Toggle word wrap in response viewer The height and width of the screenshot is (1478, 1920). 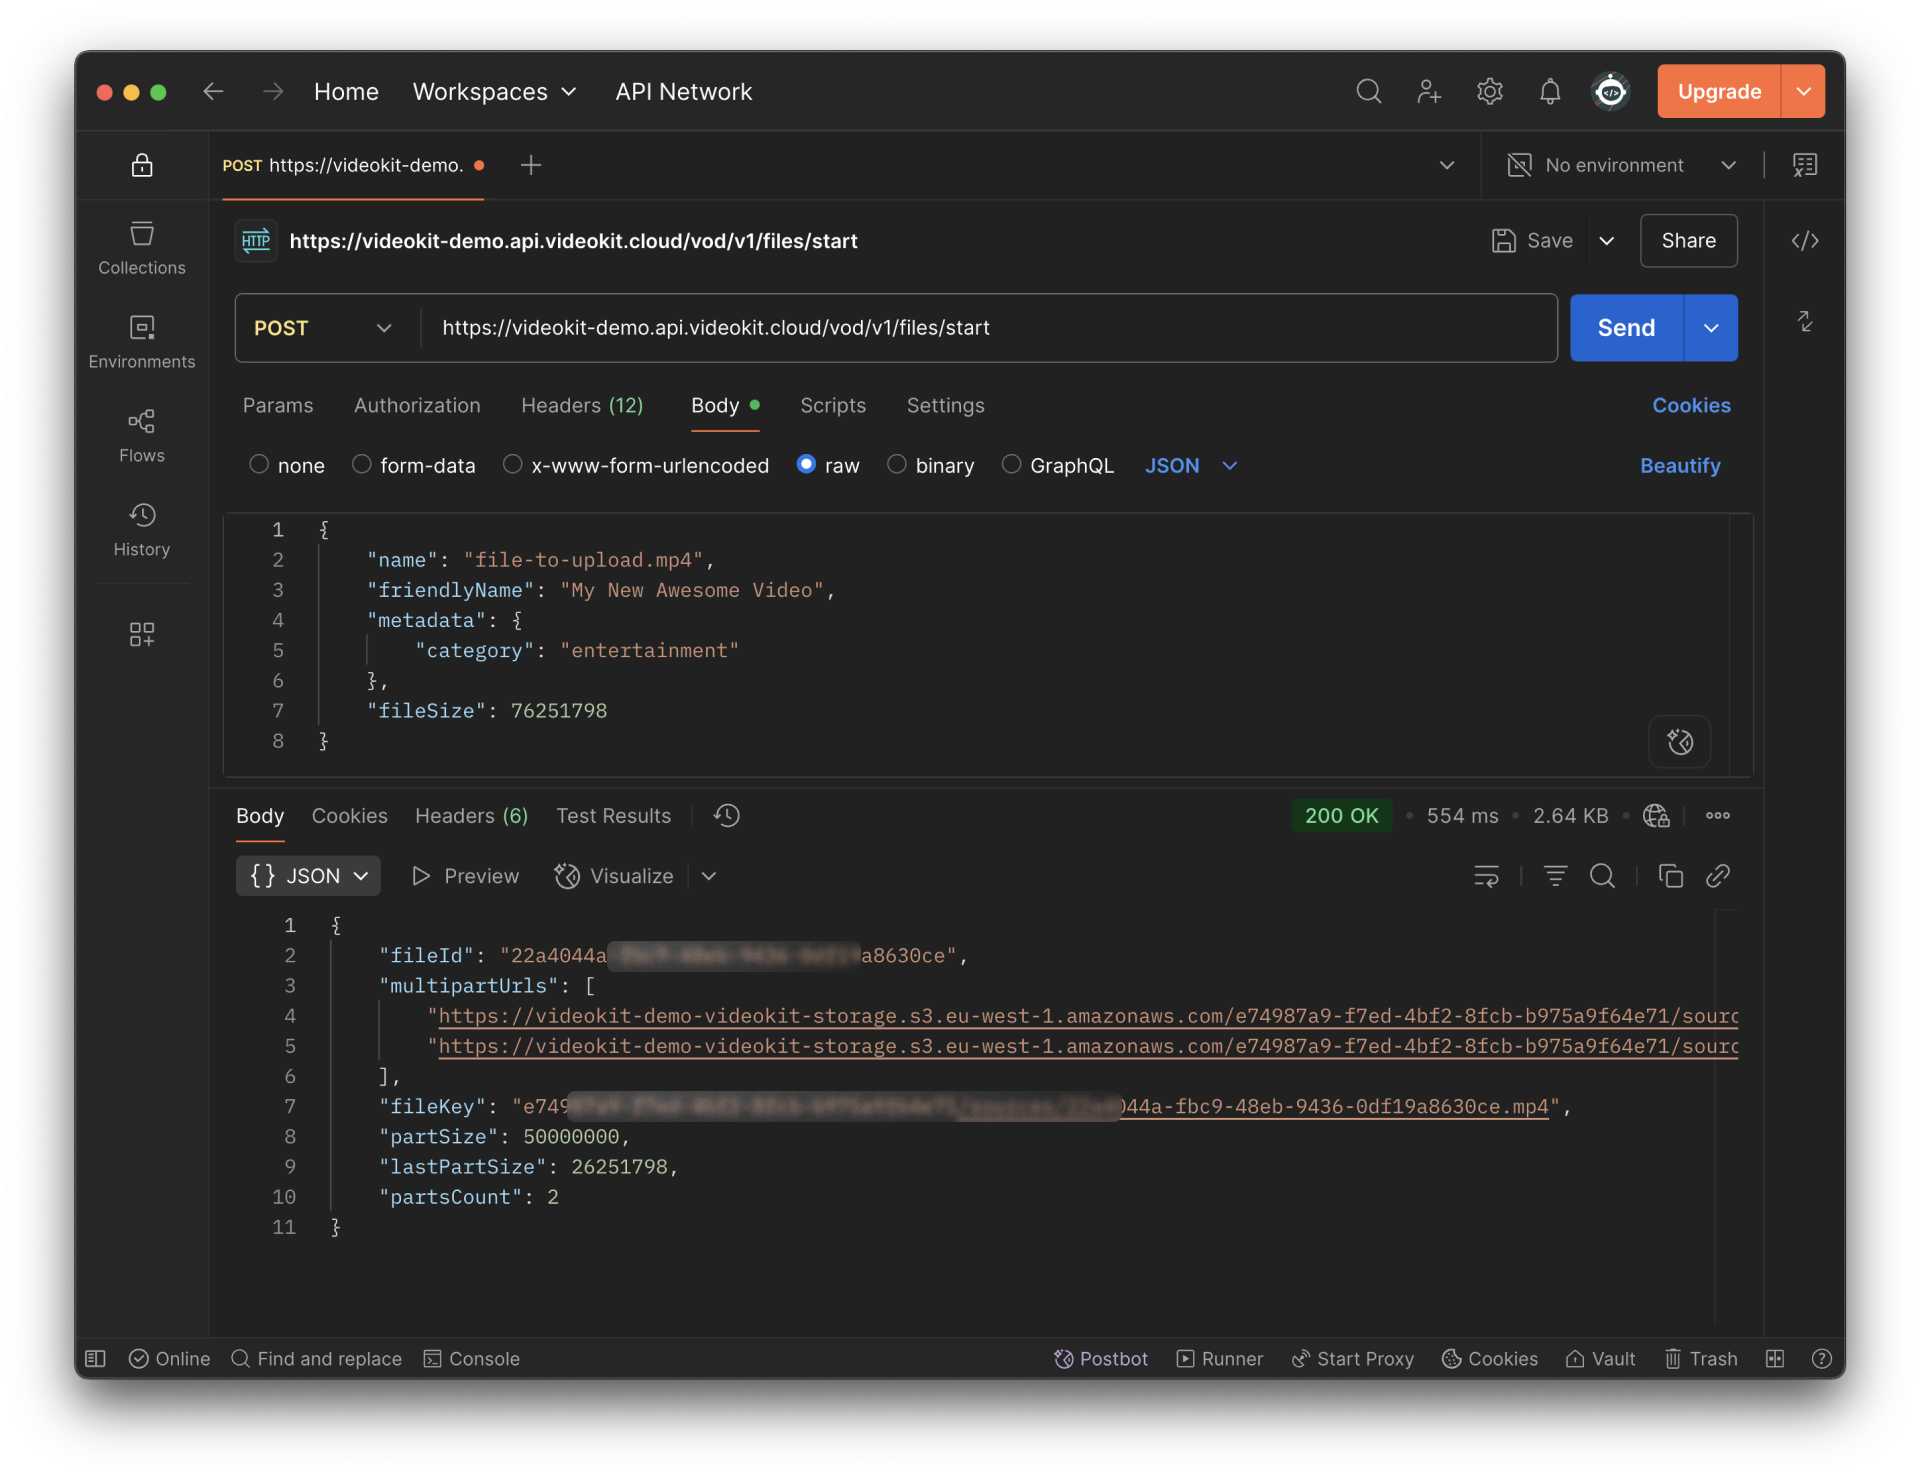pos(1487,876)
